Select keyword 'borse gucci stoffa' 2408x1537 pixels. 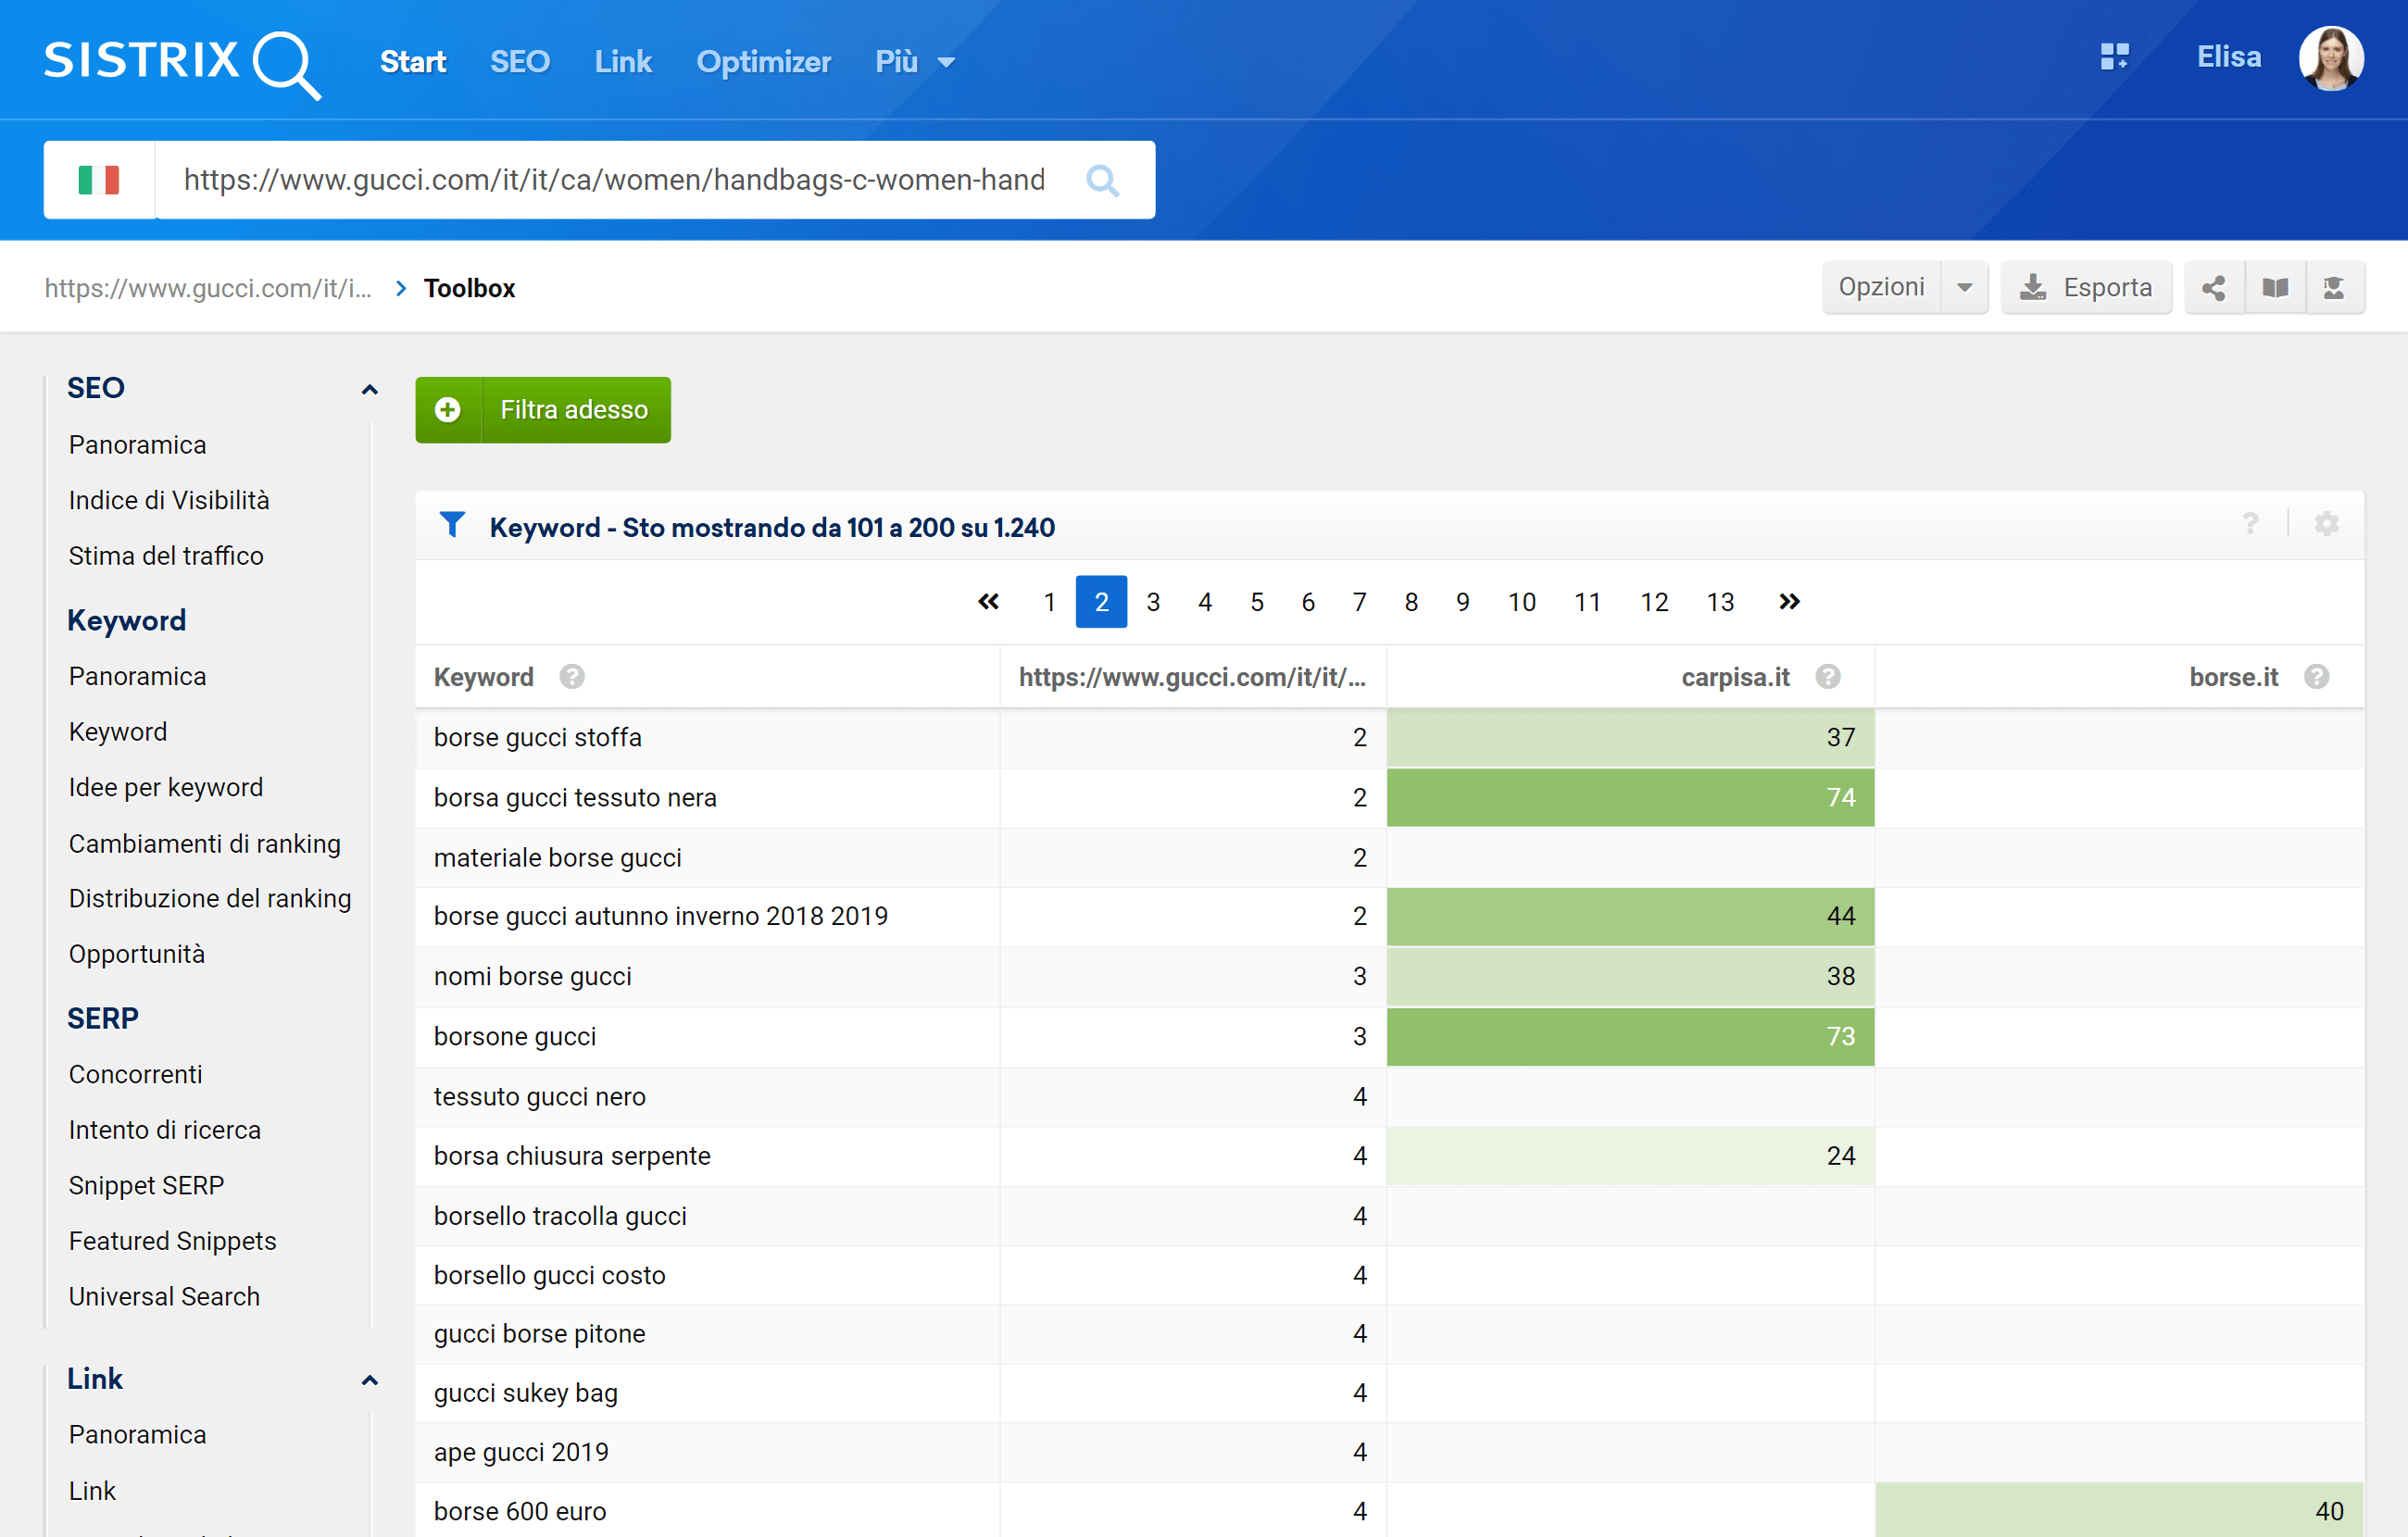click(x=538, y=738)
